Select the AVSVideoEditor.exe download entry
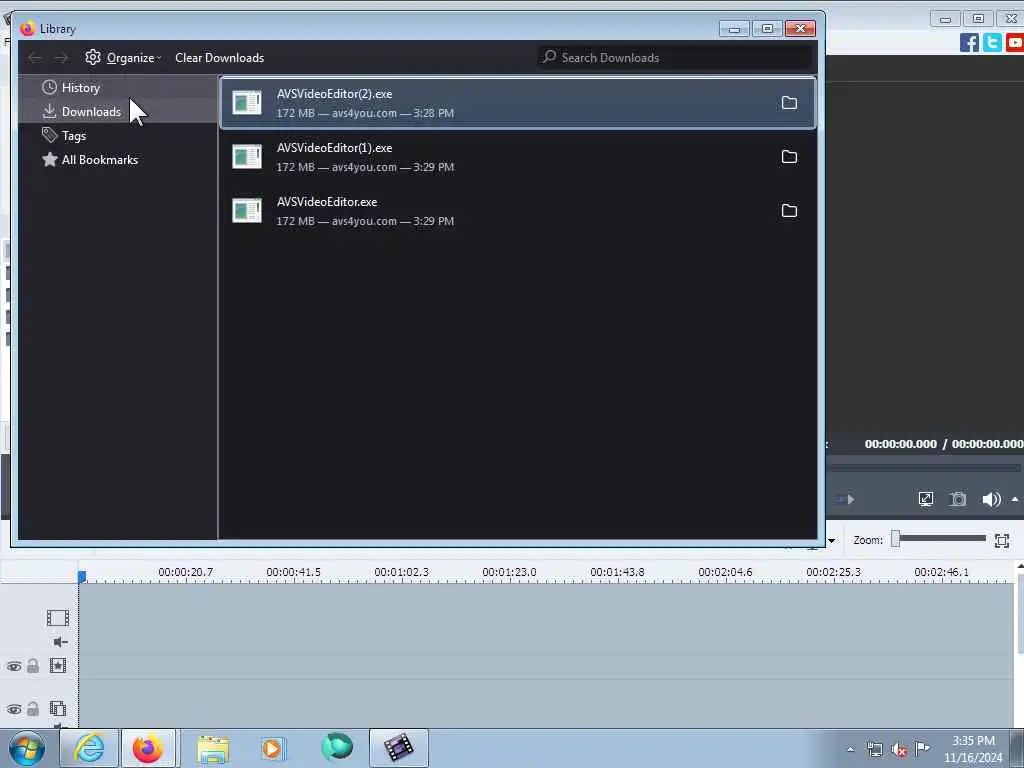Image resolution: width=1024 pixels, height=768 pixels. click(x=518, y=211)
